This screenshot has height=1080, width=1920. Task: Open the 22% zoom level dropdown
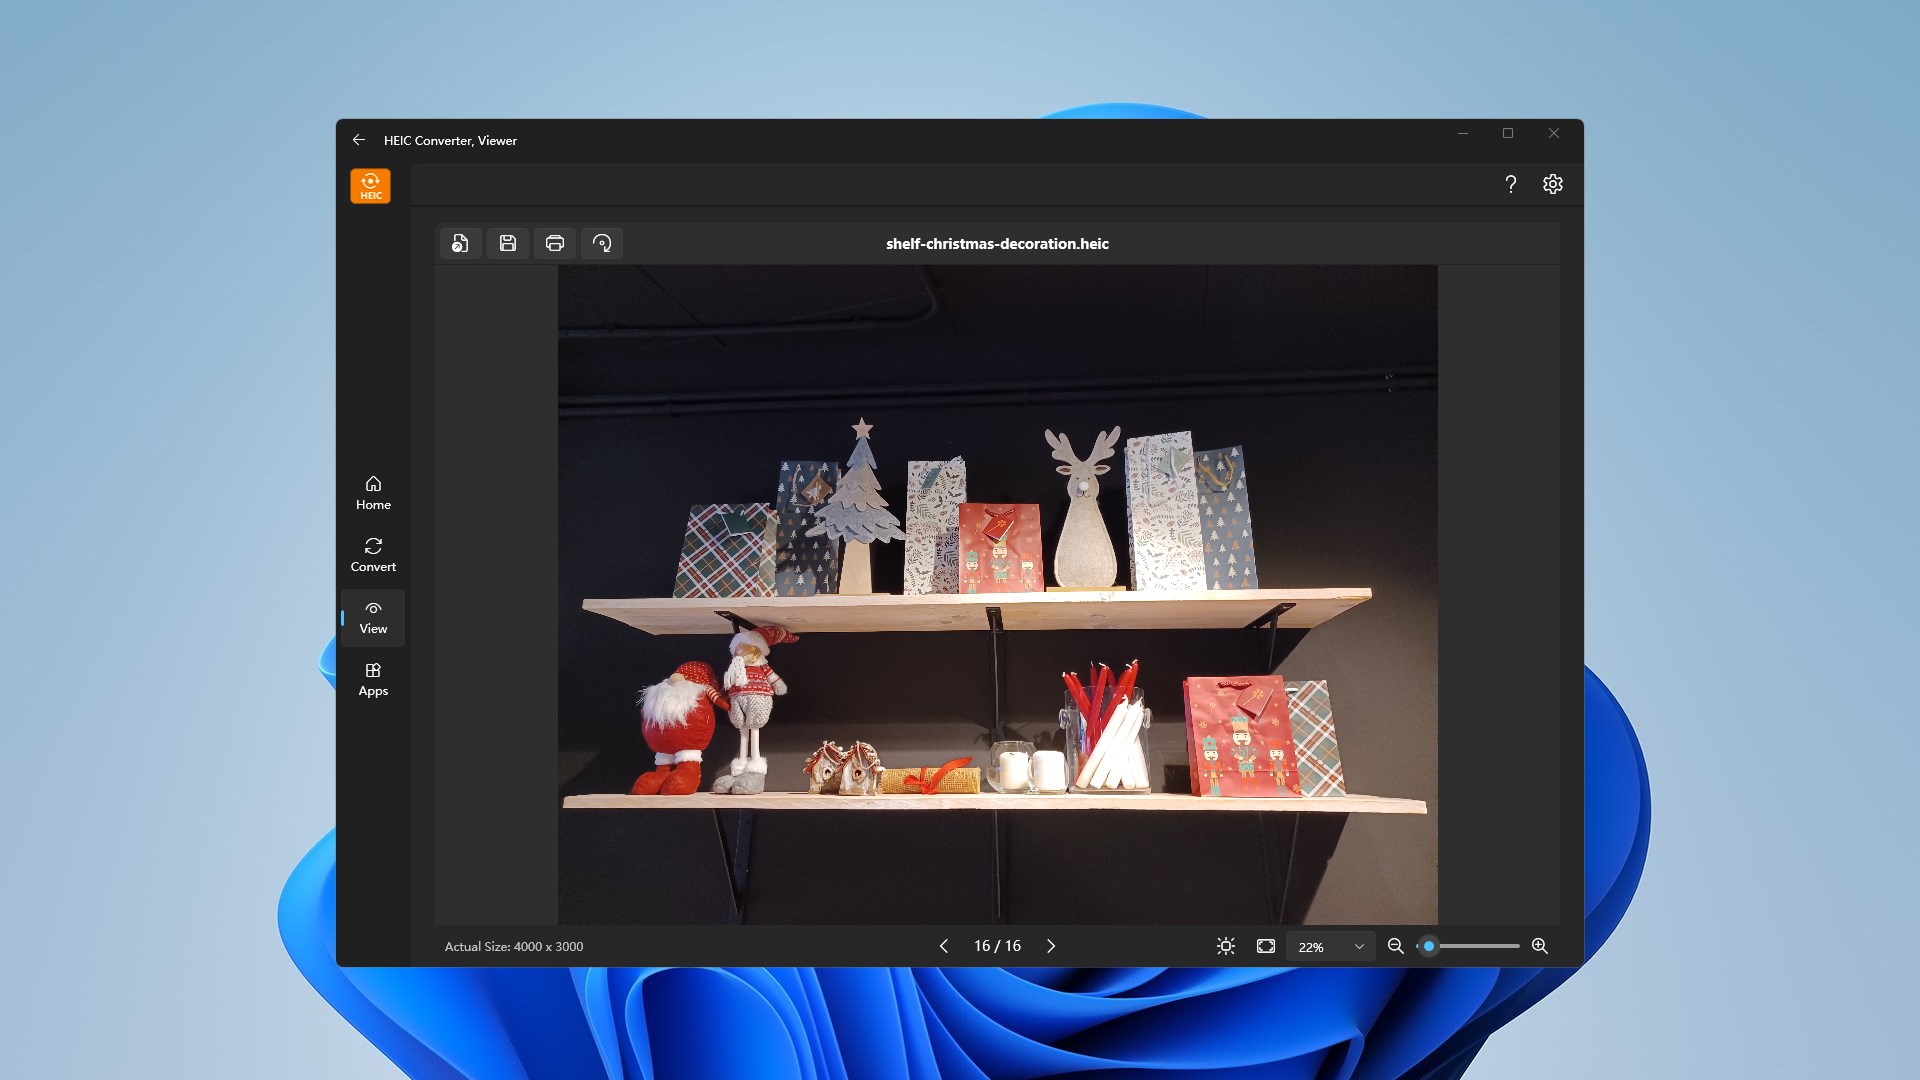point(1330,946)
